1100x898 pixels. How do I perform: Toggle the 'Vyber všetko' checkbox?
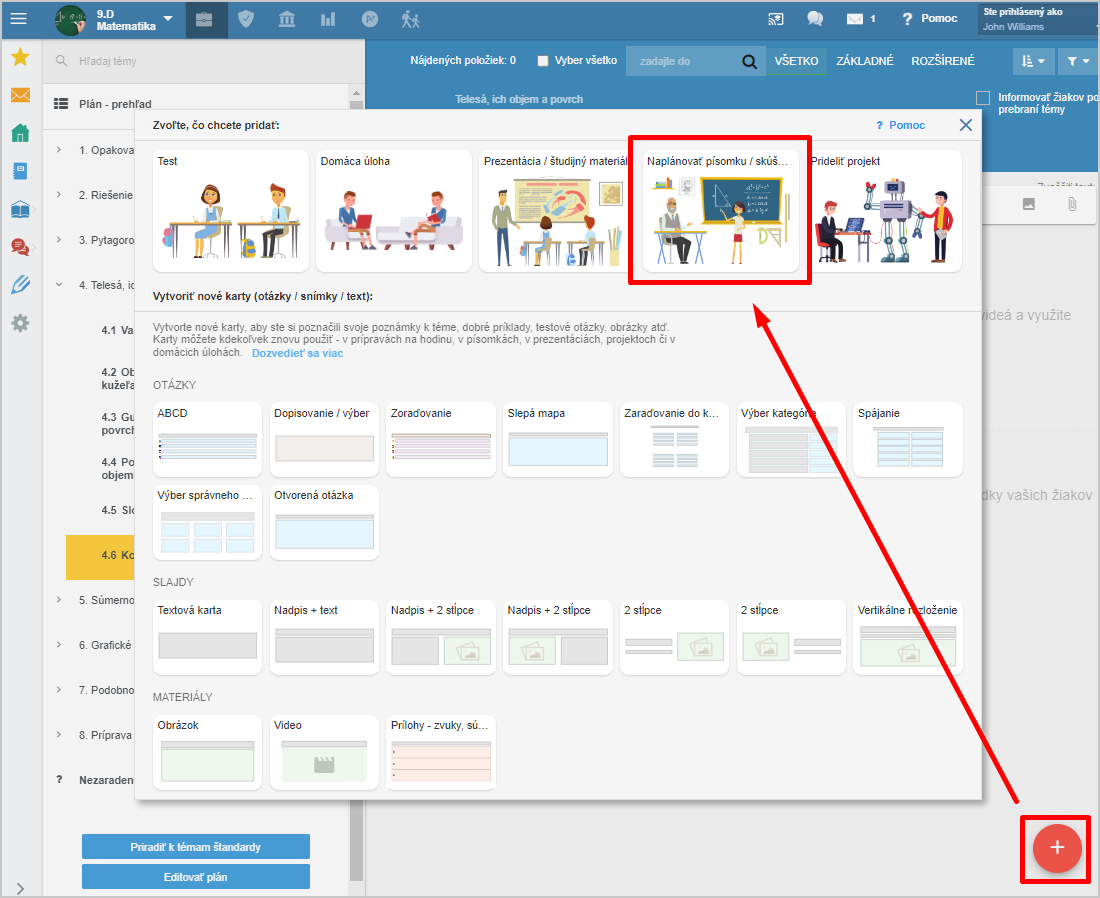point(543,61)
